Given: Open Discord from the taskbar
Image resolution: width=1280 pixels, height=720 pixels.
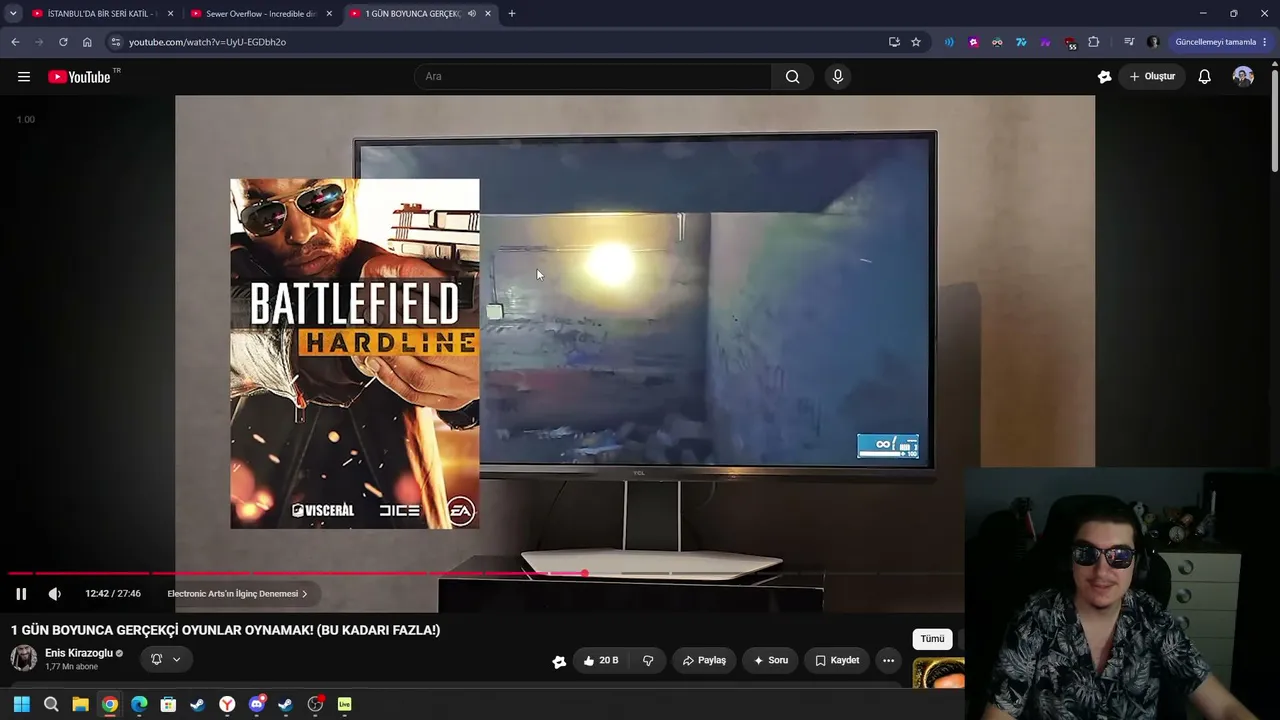Looking at the screenshot, I should coord(257,704).
